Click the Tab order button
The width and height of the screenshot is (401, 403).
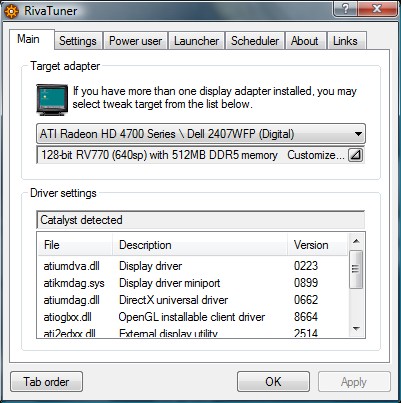(x=46, y=382)
